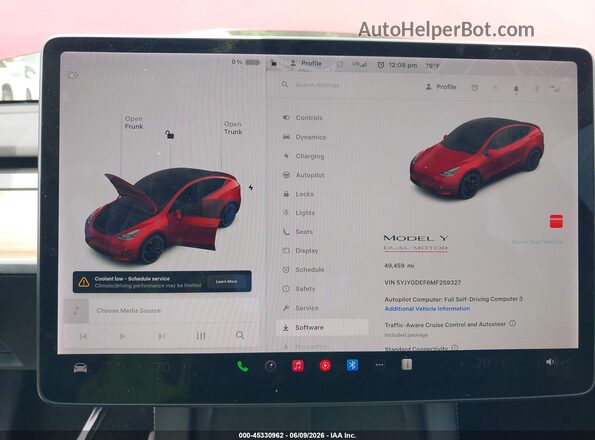Viewport: 595px width, 440px height.
Task: Open the Autopilot settings menu
Action: point(304,175)
